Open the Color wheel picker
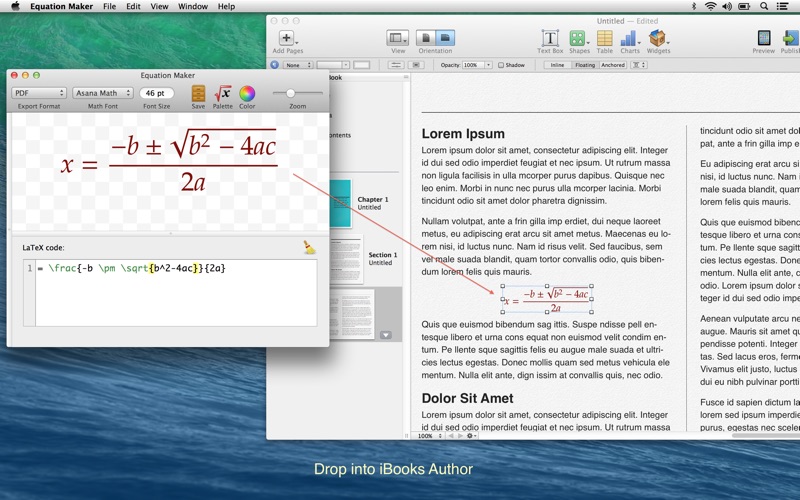 pos(247,93)
